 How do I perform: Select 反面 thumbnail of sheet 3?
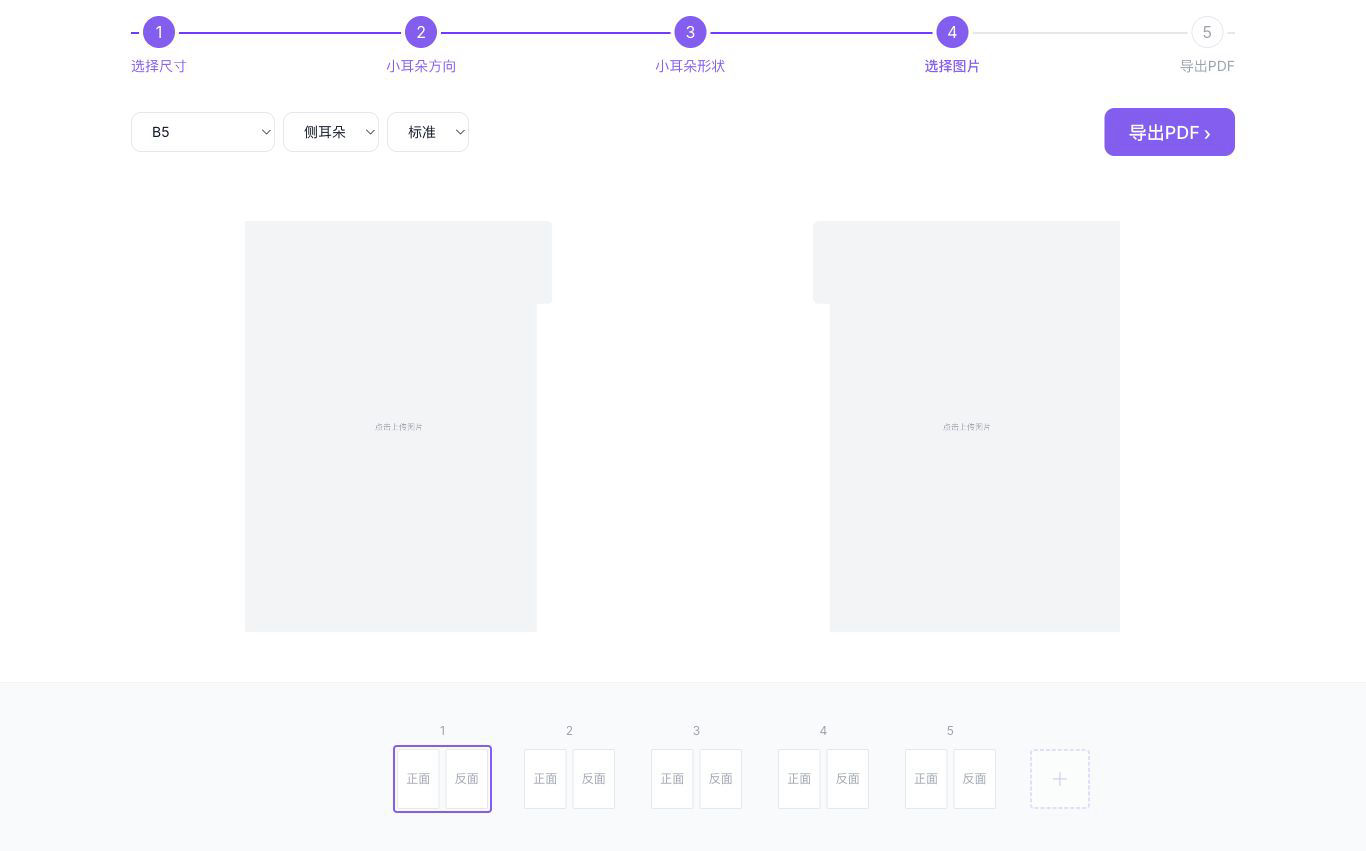721,779
